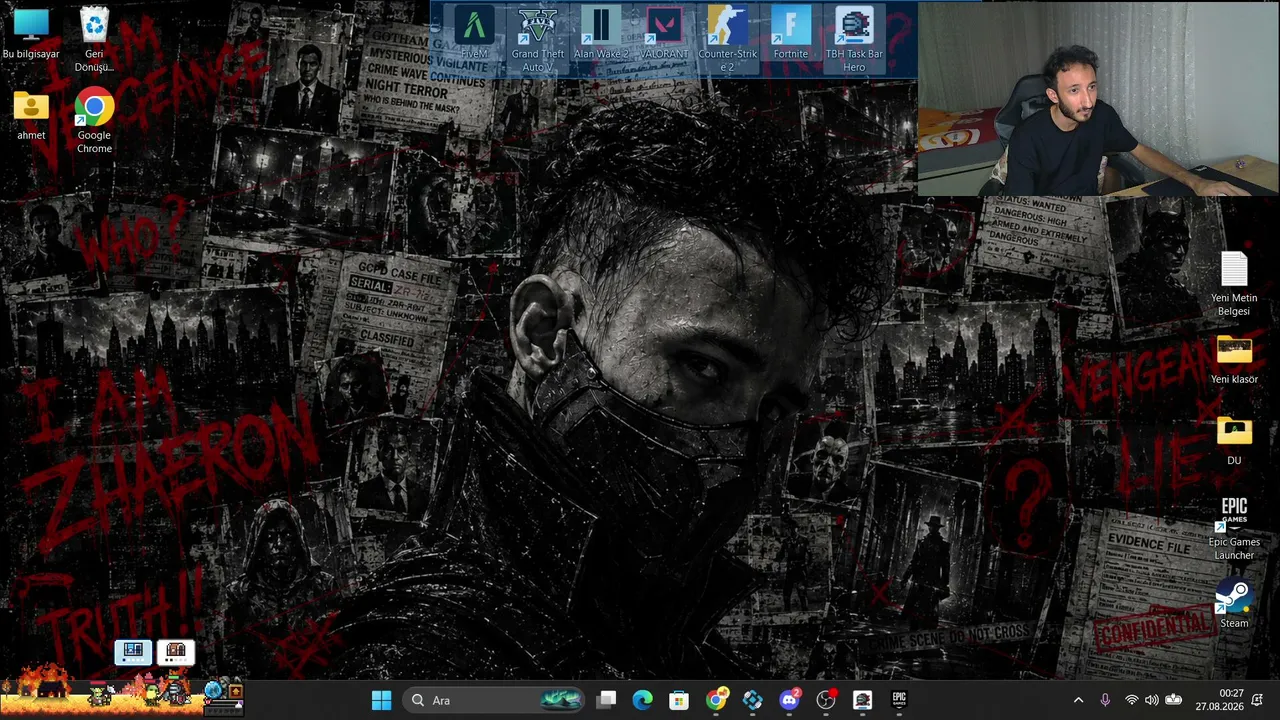Select the Yeni Metin Belgesi text file
Screen dimensions: 1280x720
(1234, 284)
